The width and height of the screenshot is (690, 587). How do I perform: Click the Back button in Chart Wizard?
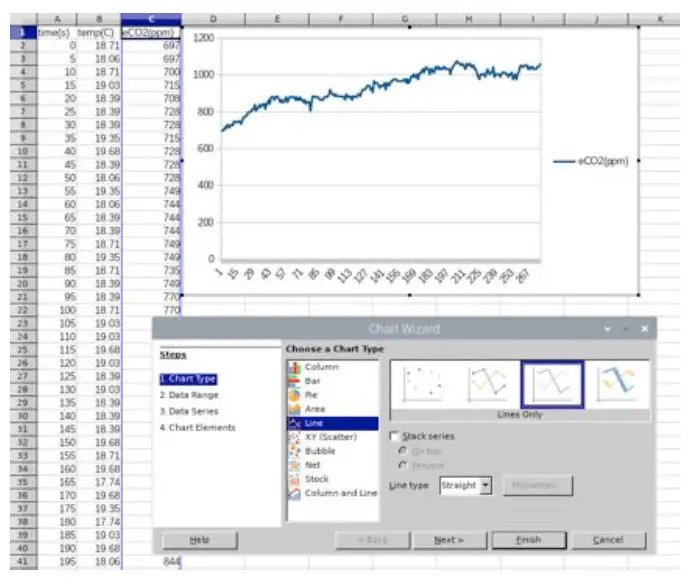point(372,540)
